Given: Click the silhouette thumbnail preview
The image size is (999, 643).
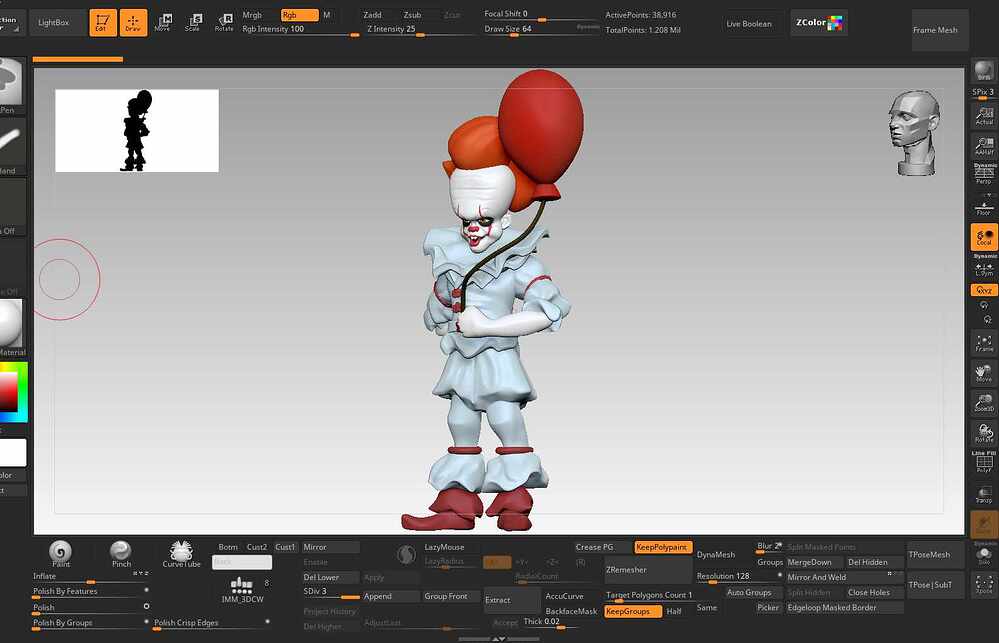Looking at the screenshot, I should tap(137, 131).
